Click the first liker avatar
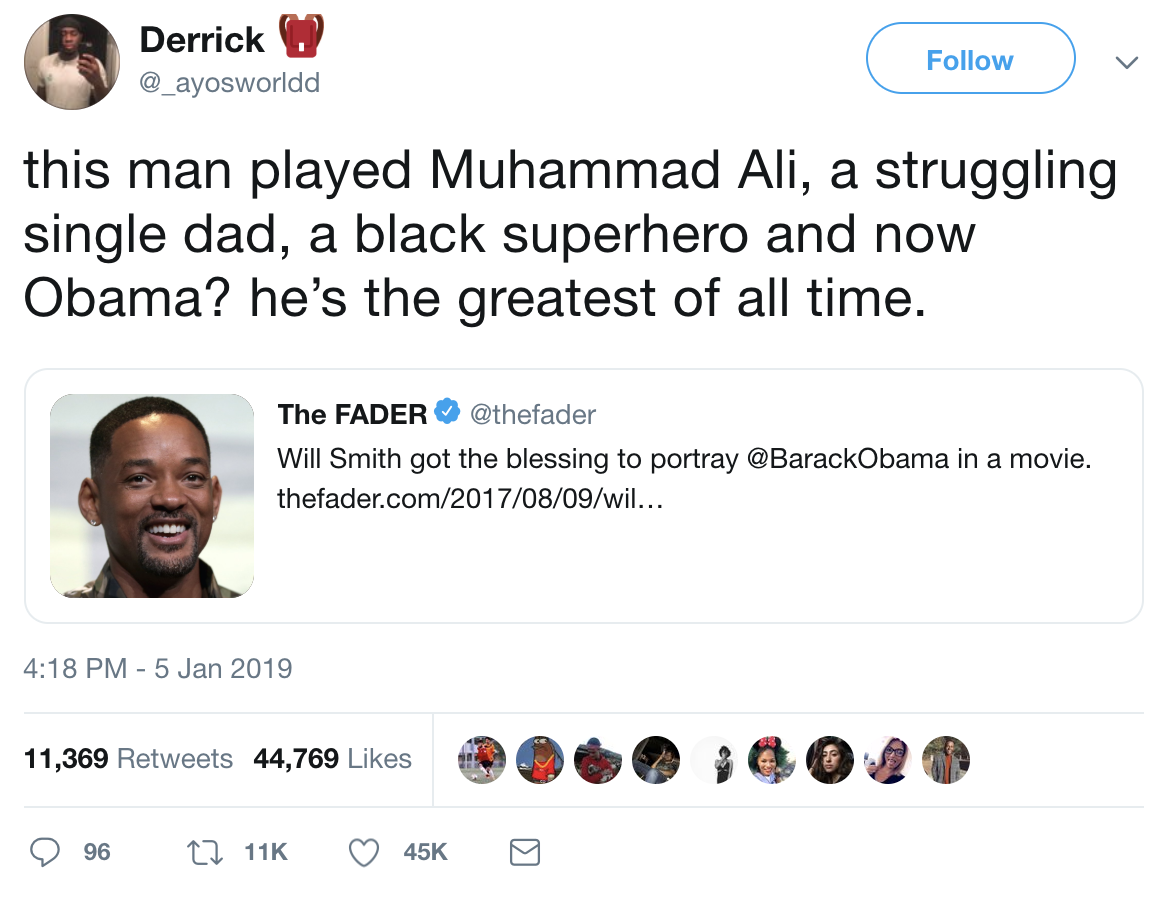This screenshot has height=924, width=1168. [x=482, y=760]
